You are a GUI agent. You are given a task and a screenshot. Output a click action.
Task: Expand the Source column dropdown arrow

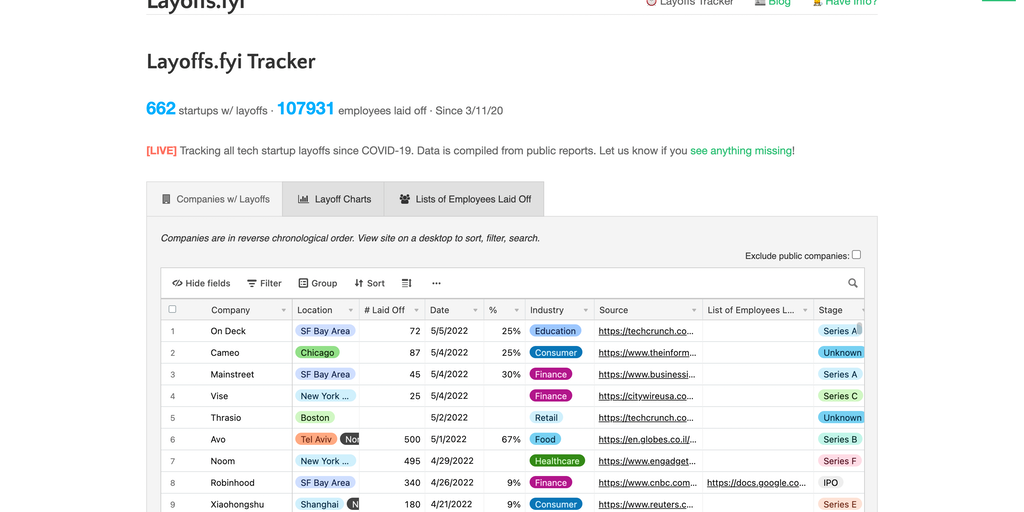694,310
